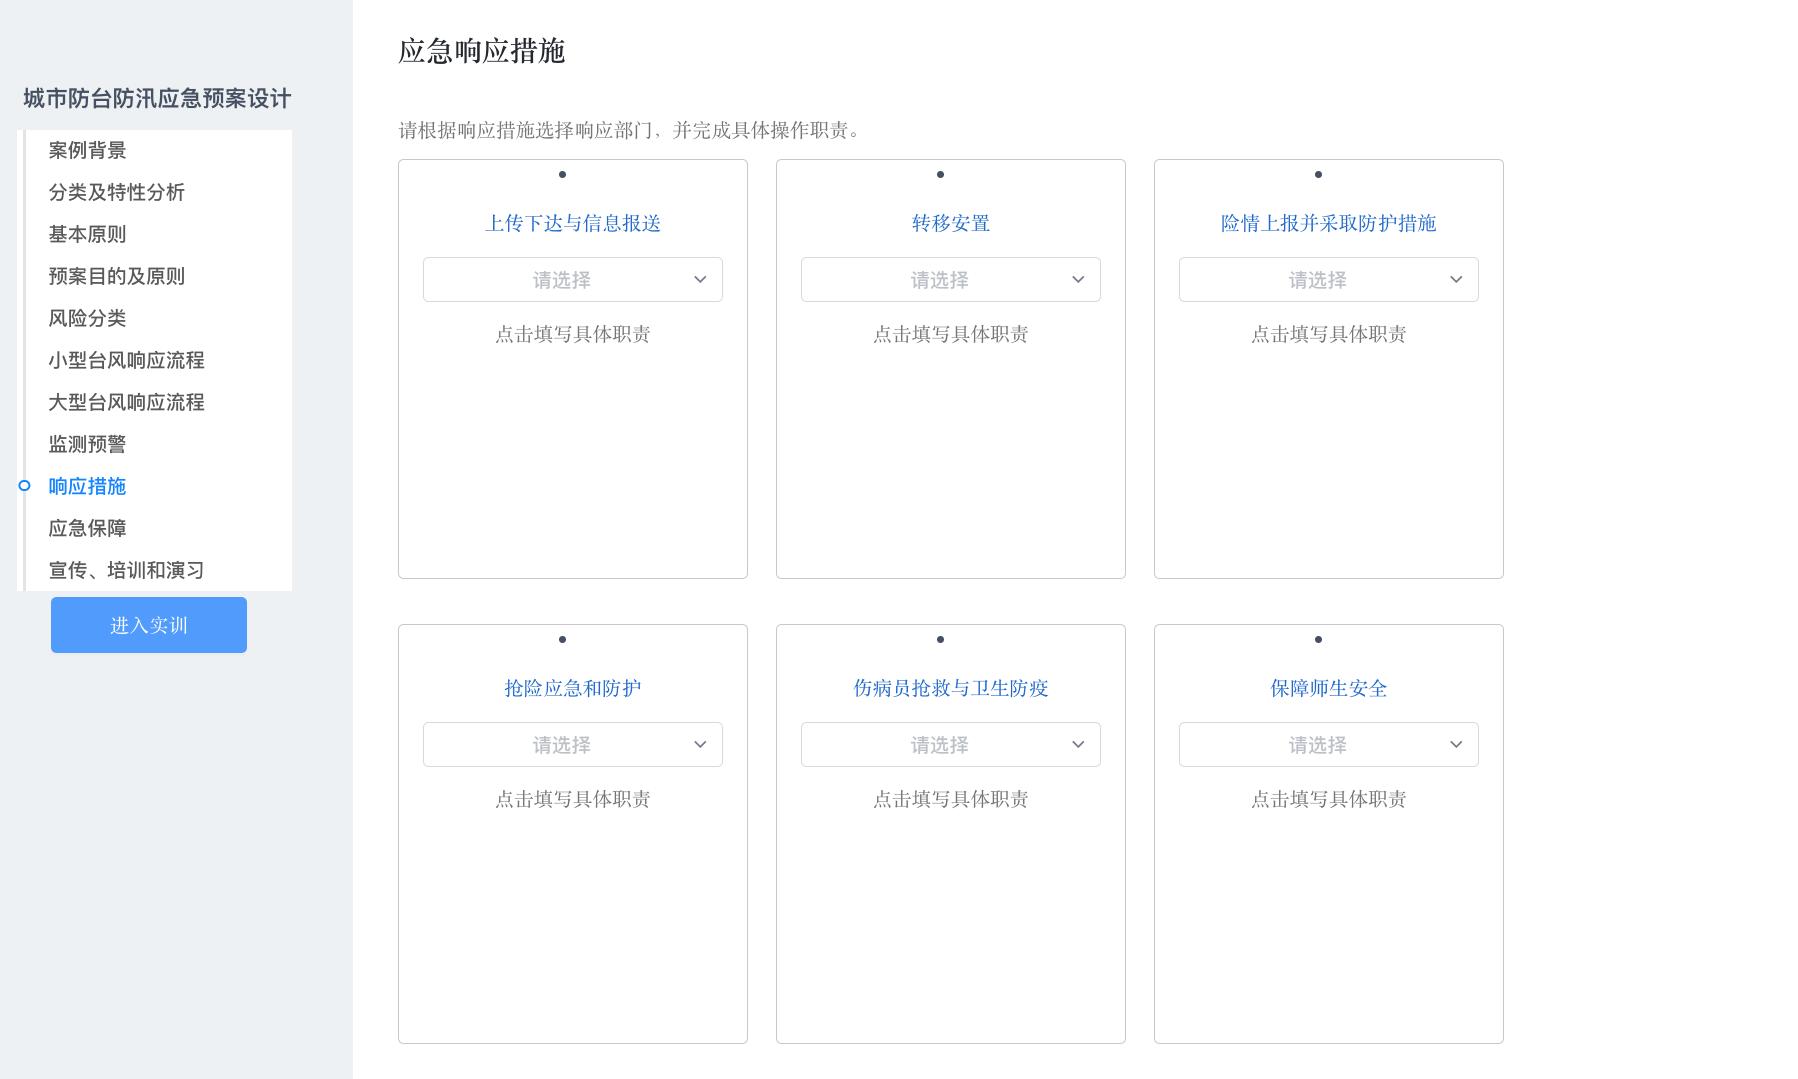The height and width of the screenshot is (1079, 1798).
Task: Open the 伤病员抢救与卫生防疫 dropdown
Action: tap(950, 745)
